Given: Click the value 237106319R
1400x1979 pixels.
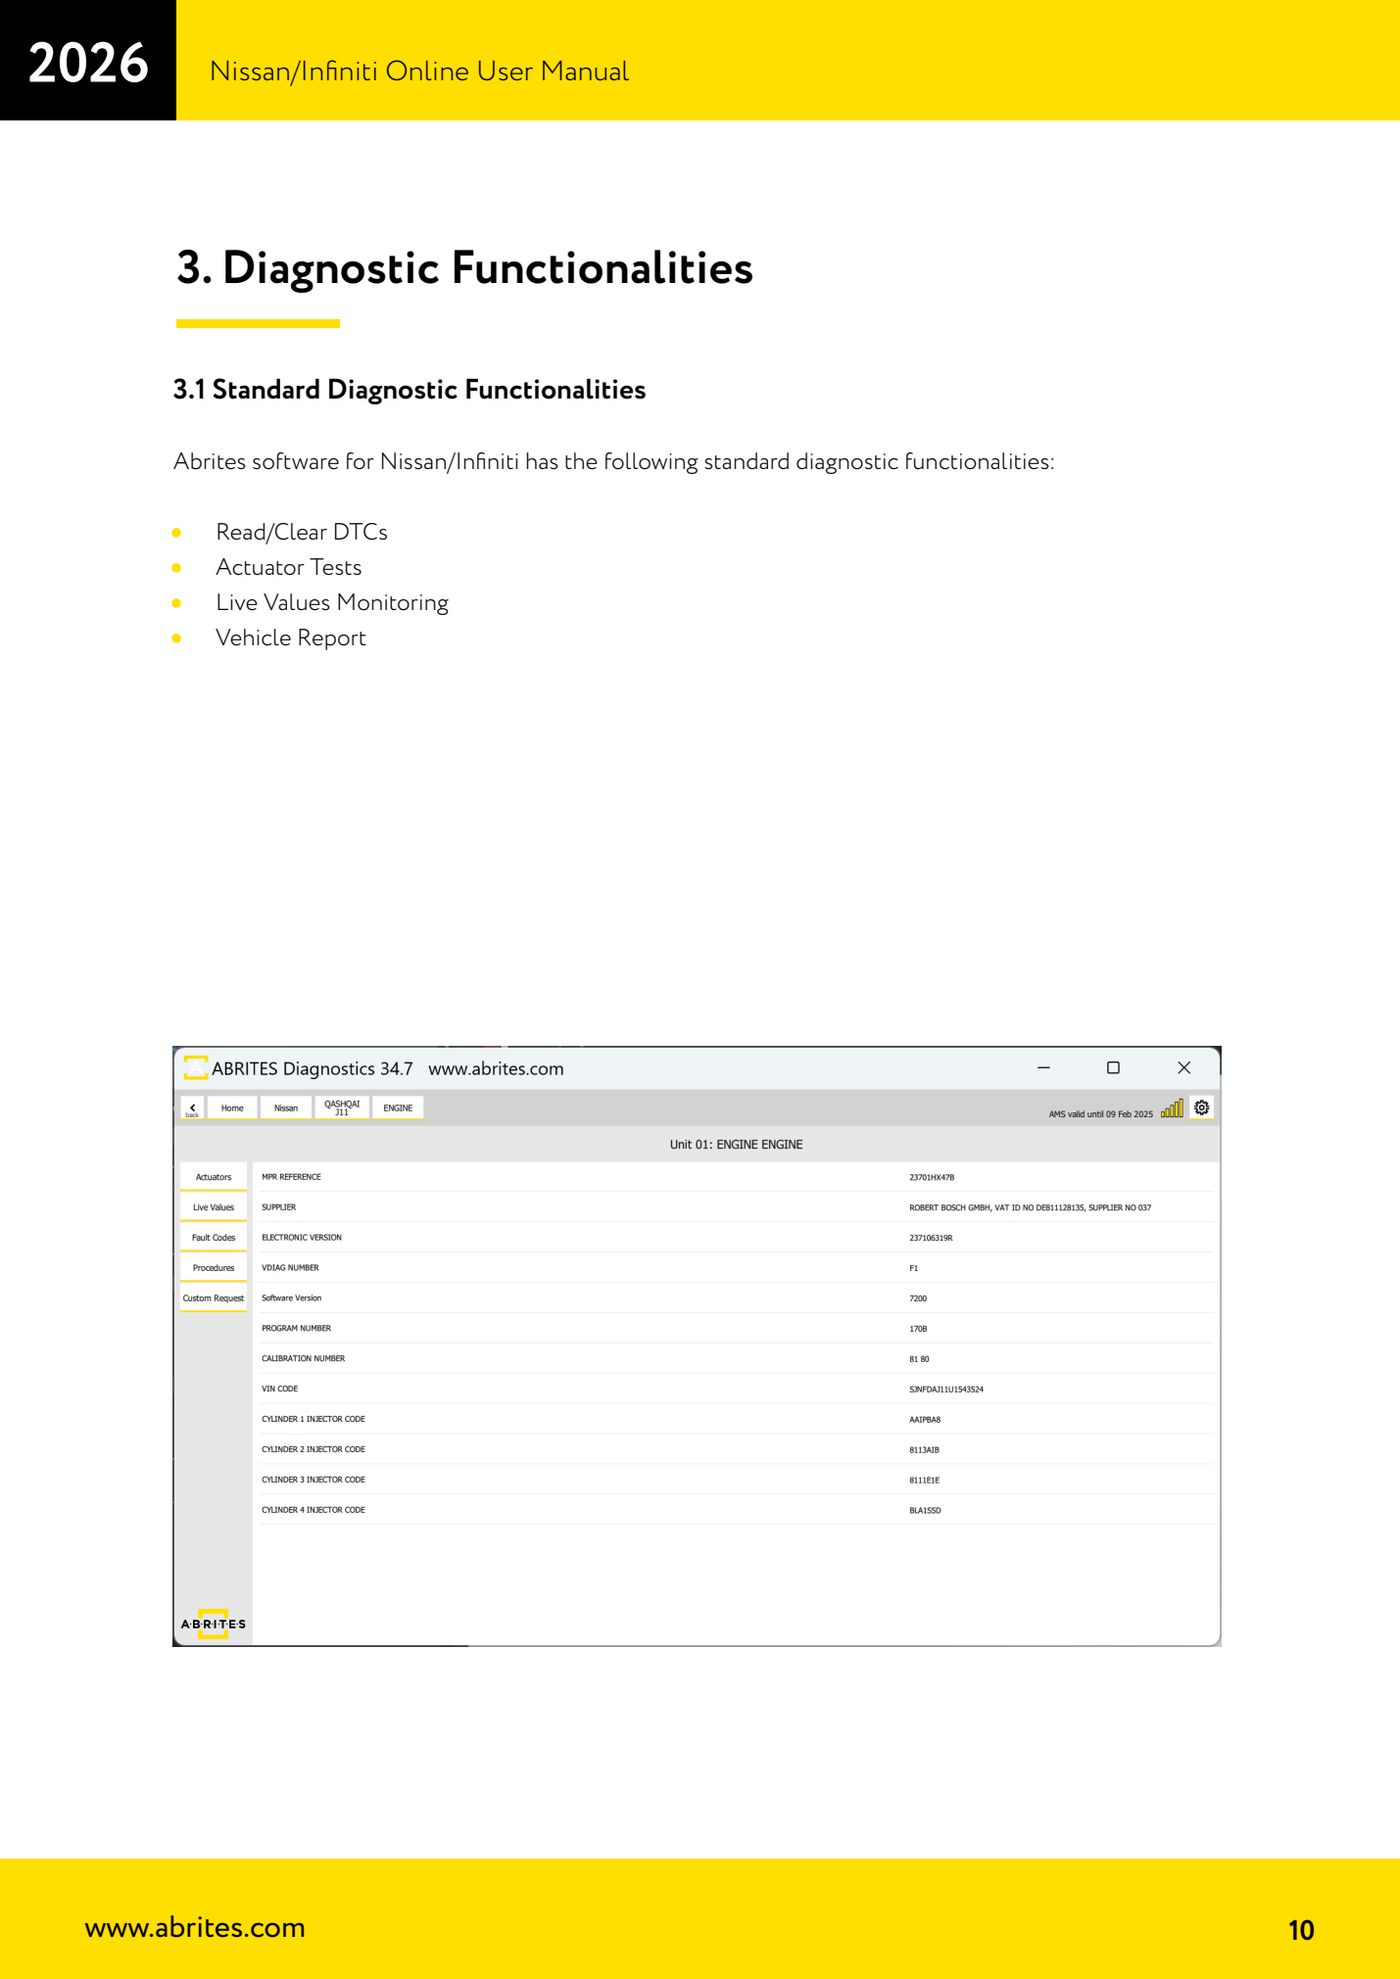Looking at the screenshot, I should pos(931,1238).
